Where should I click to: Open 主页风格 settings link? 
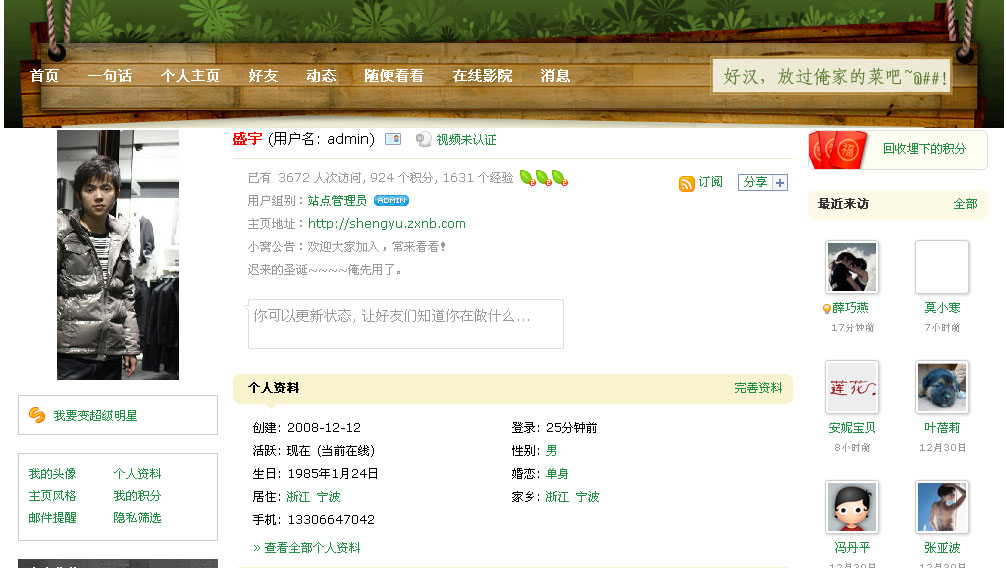(x=52, y=495)
